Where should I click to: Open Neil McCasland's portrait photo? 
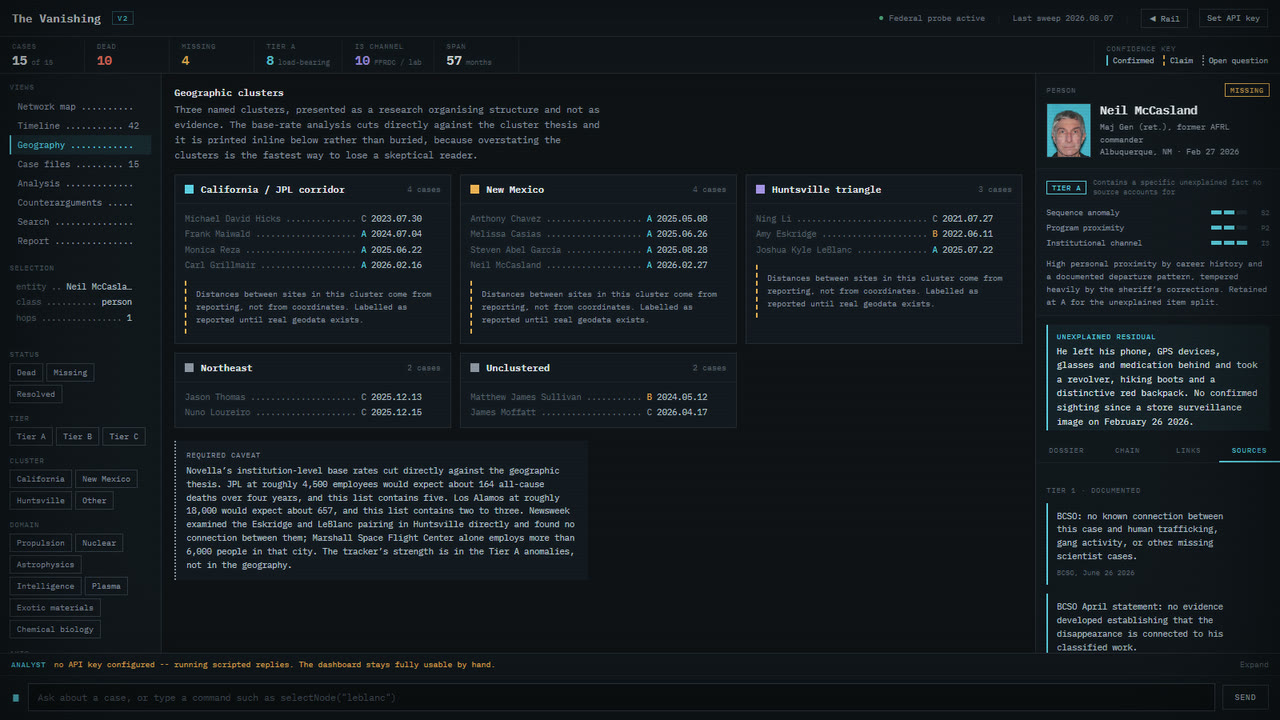tap(1068, 130)
